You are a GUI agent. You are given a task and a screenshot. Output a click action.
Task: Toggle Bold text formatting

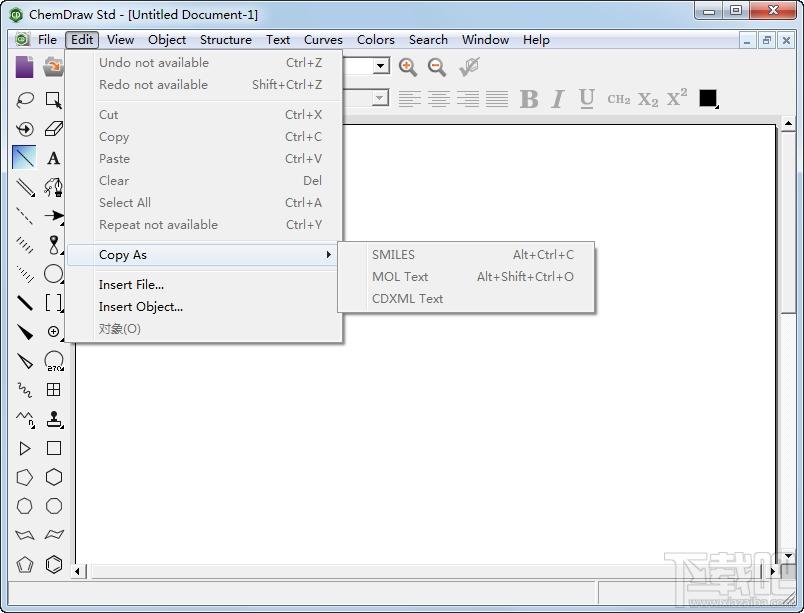click(529, 98)
